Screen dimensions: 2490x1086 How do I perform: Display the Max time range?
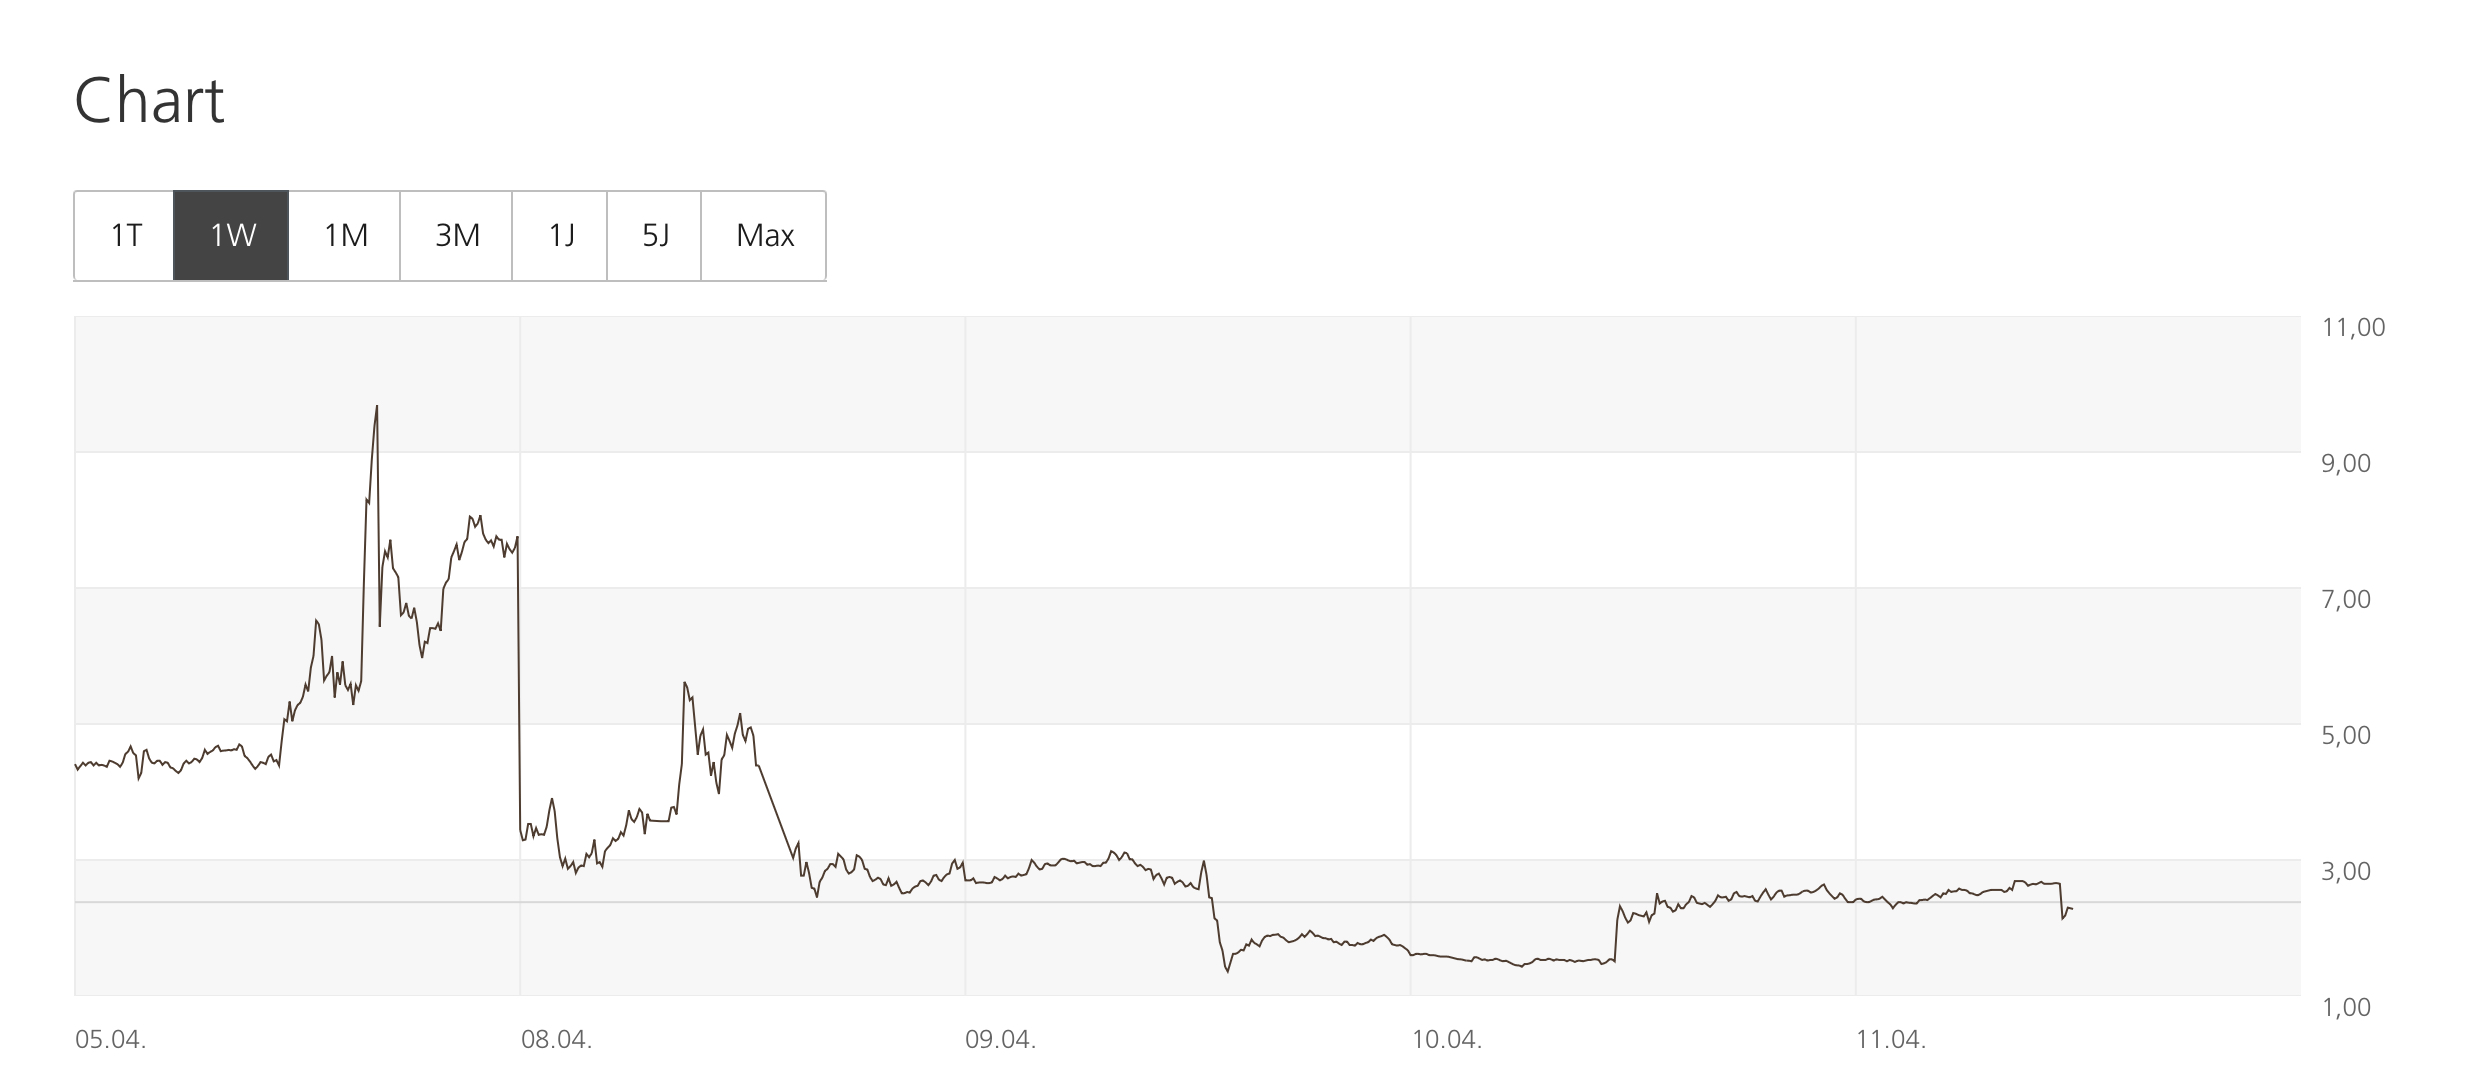click(764, 236)
